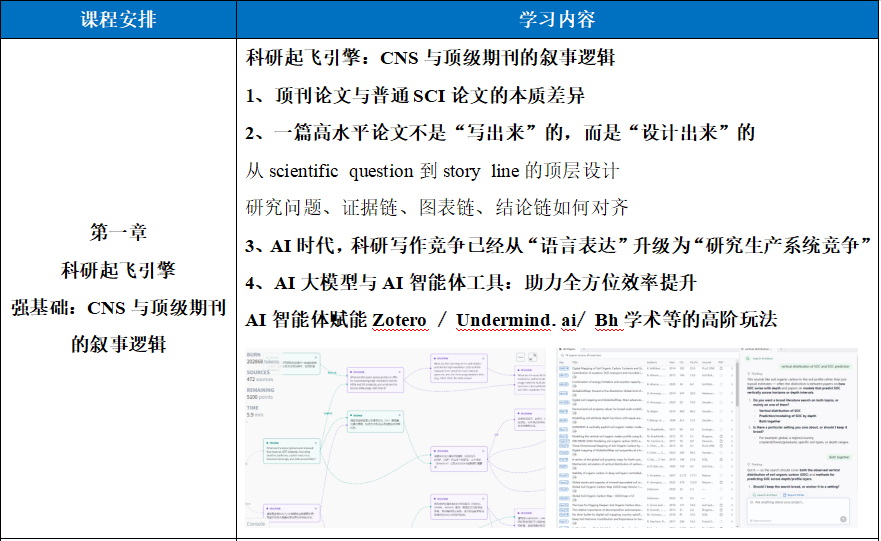Click the 'Ask anything about your project' input
881x541 pixels.
click(x=798, y=511)
